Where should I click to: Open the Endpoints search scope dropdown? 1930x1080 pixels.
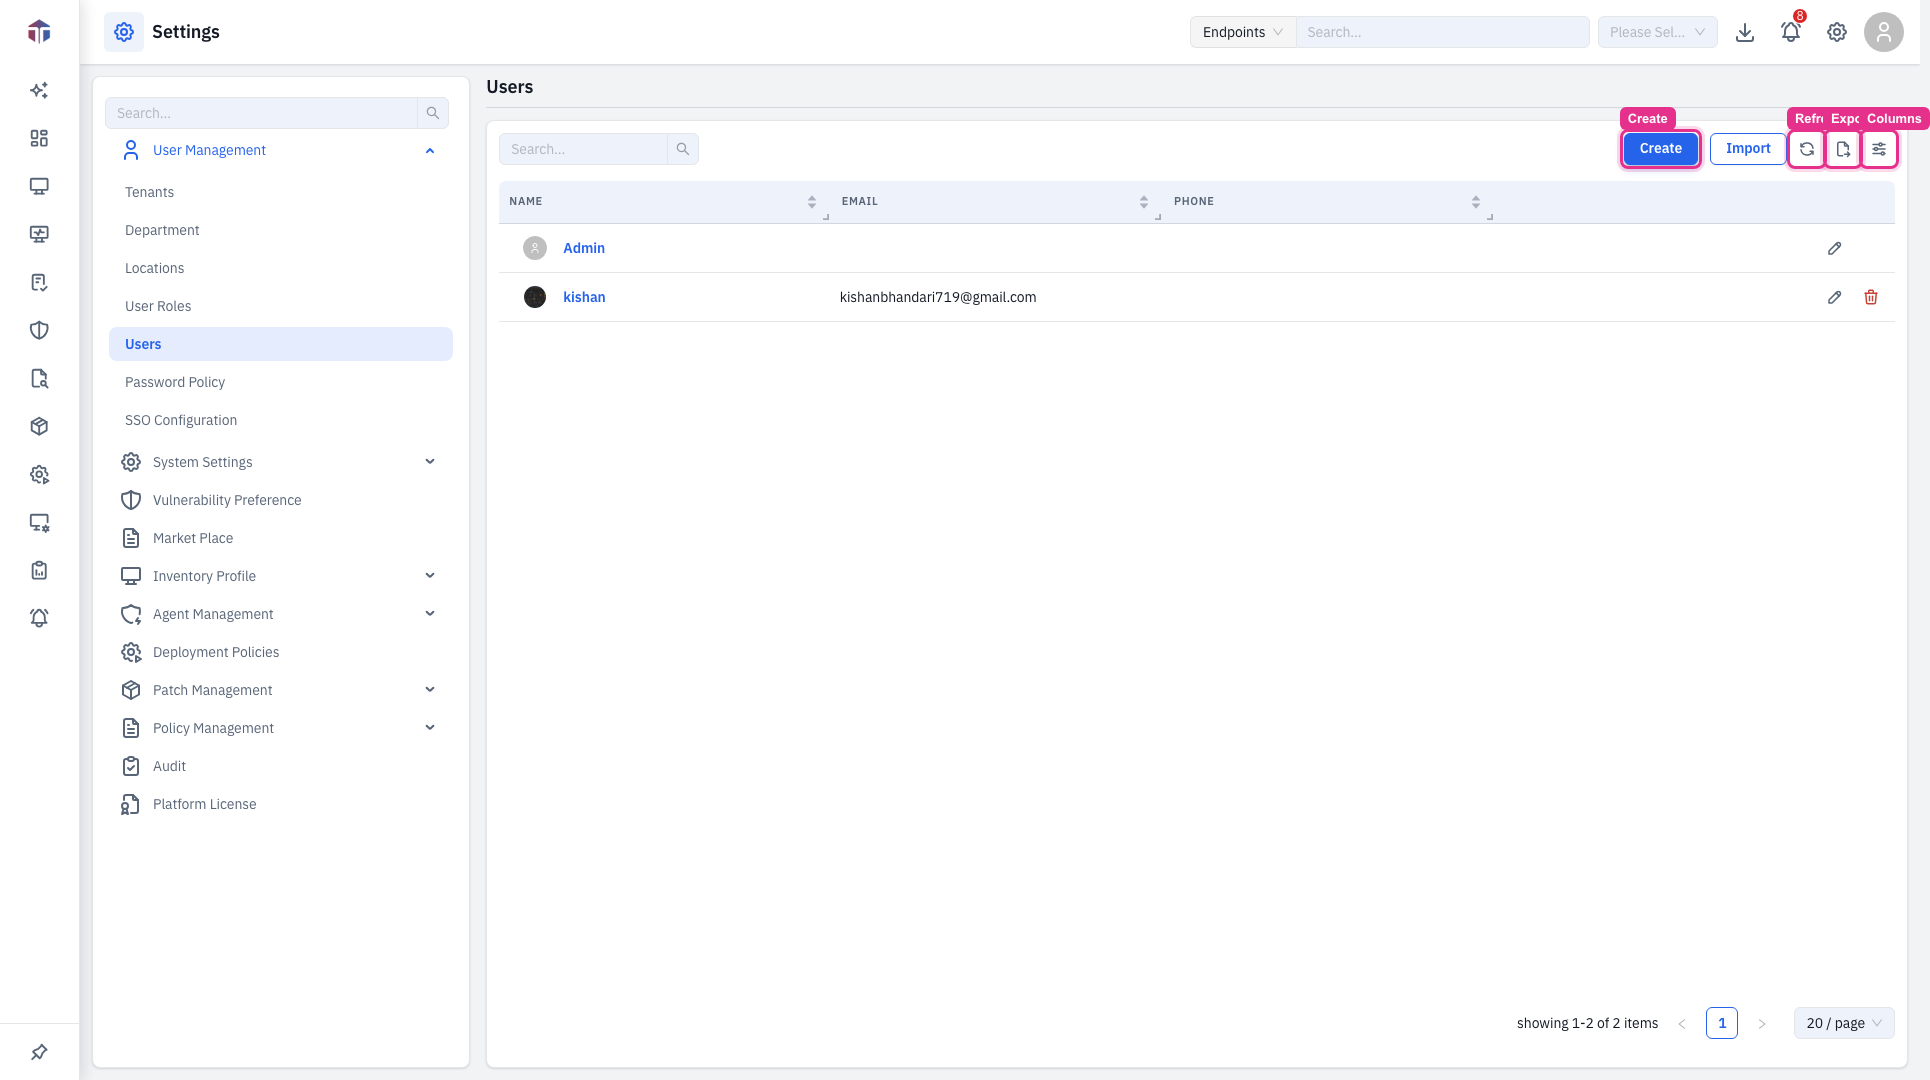point(1243,32)
